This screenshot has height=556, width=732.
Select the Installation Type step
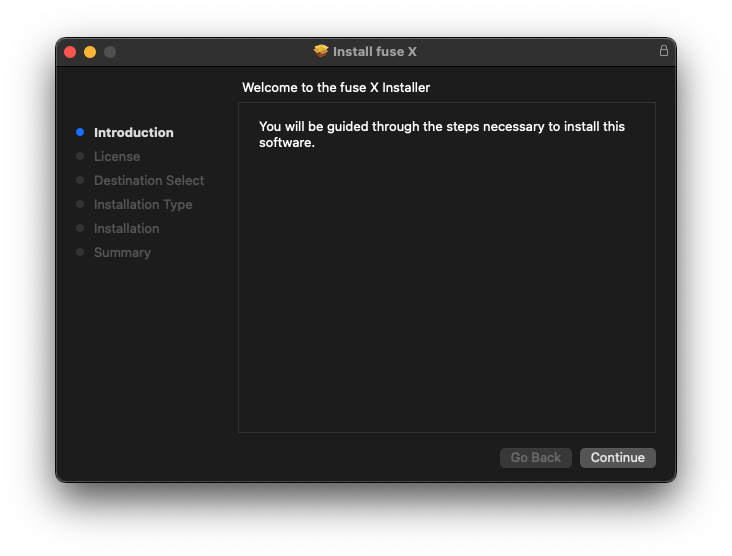tap(143, 204)
